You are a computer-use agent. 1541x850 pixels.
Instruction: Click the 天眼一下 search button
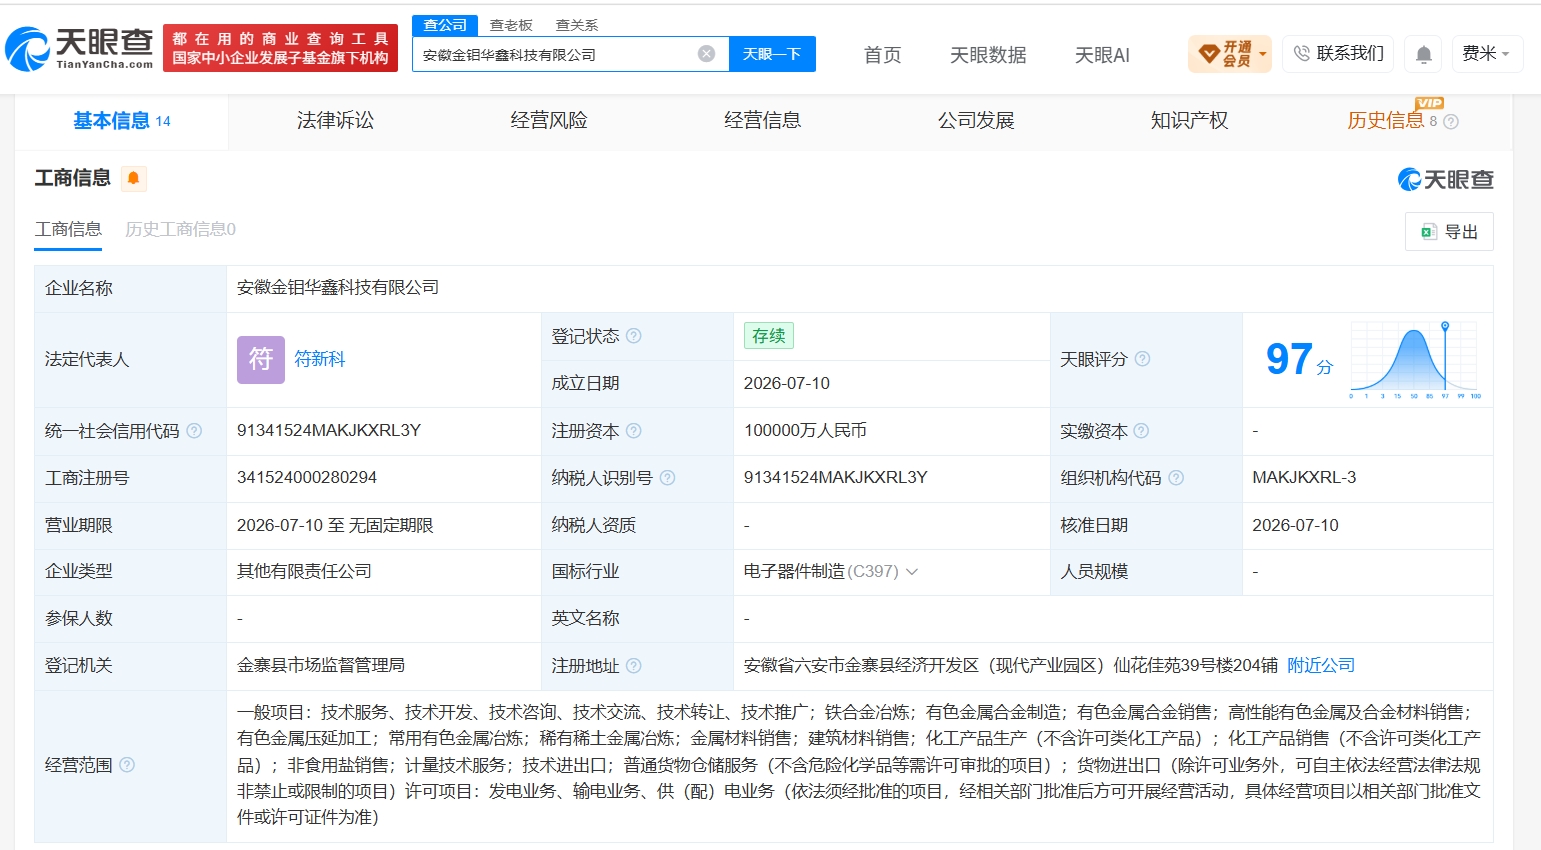click(772, 54)
